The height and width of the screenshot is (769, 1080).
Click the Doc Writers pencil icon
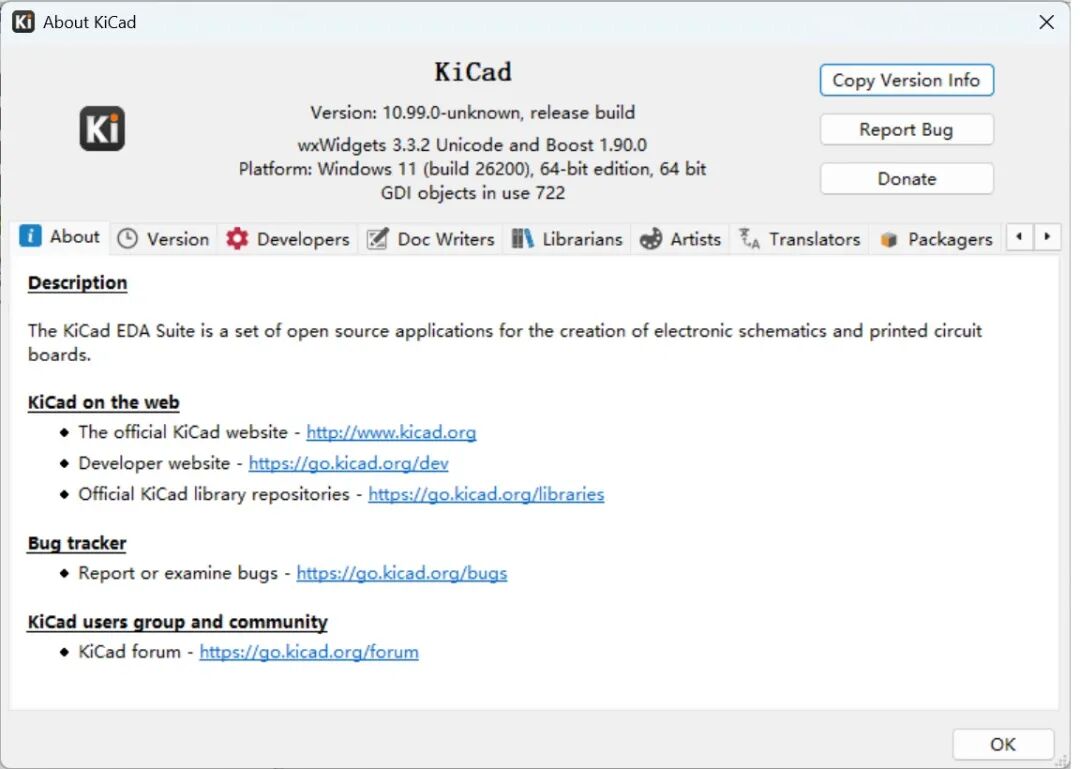tap(377, 239)
